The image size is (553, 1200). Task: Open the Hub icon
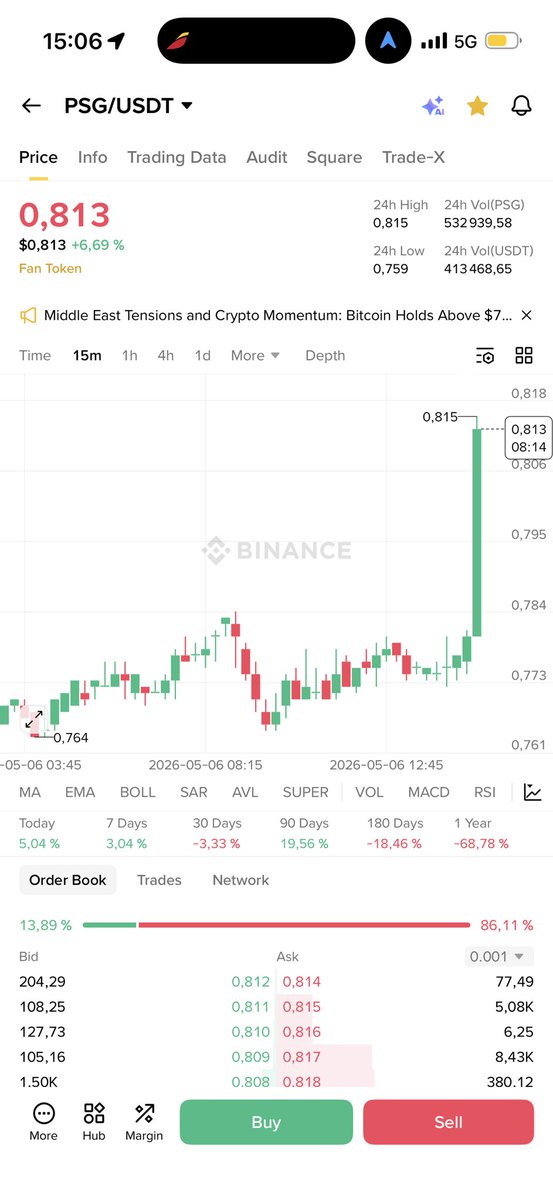94,1121
